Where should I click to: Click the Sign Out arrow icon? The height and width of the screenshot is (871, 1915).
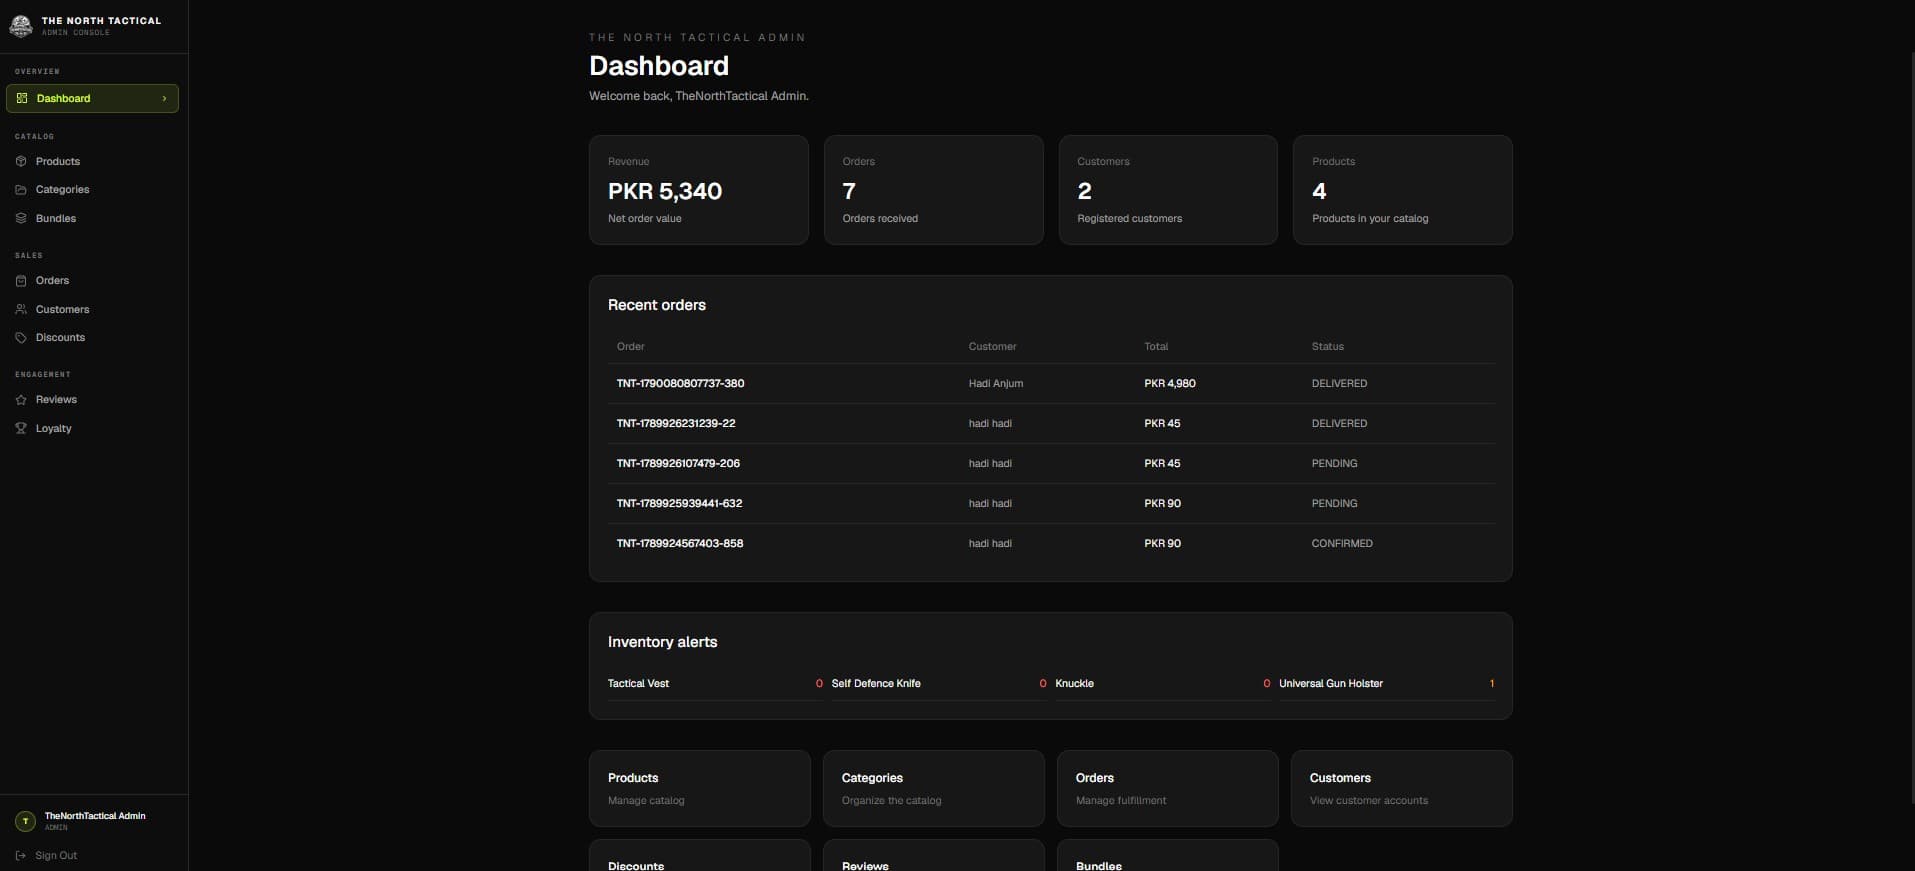tap(21, 855)
